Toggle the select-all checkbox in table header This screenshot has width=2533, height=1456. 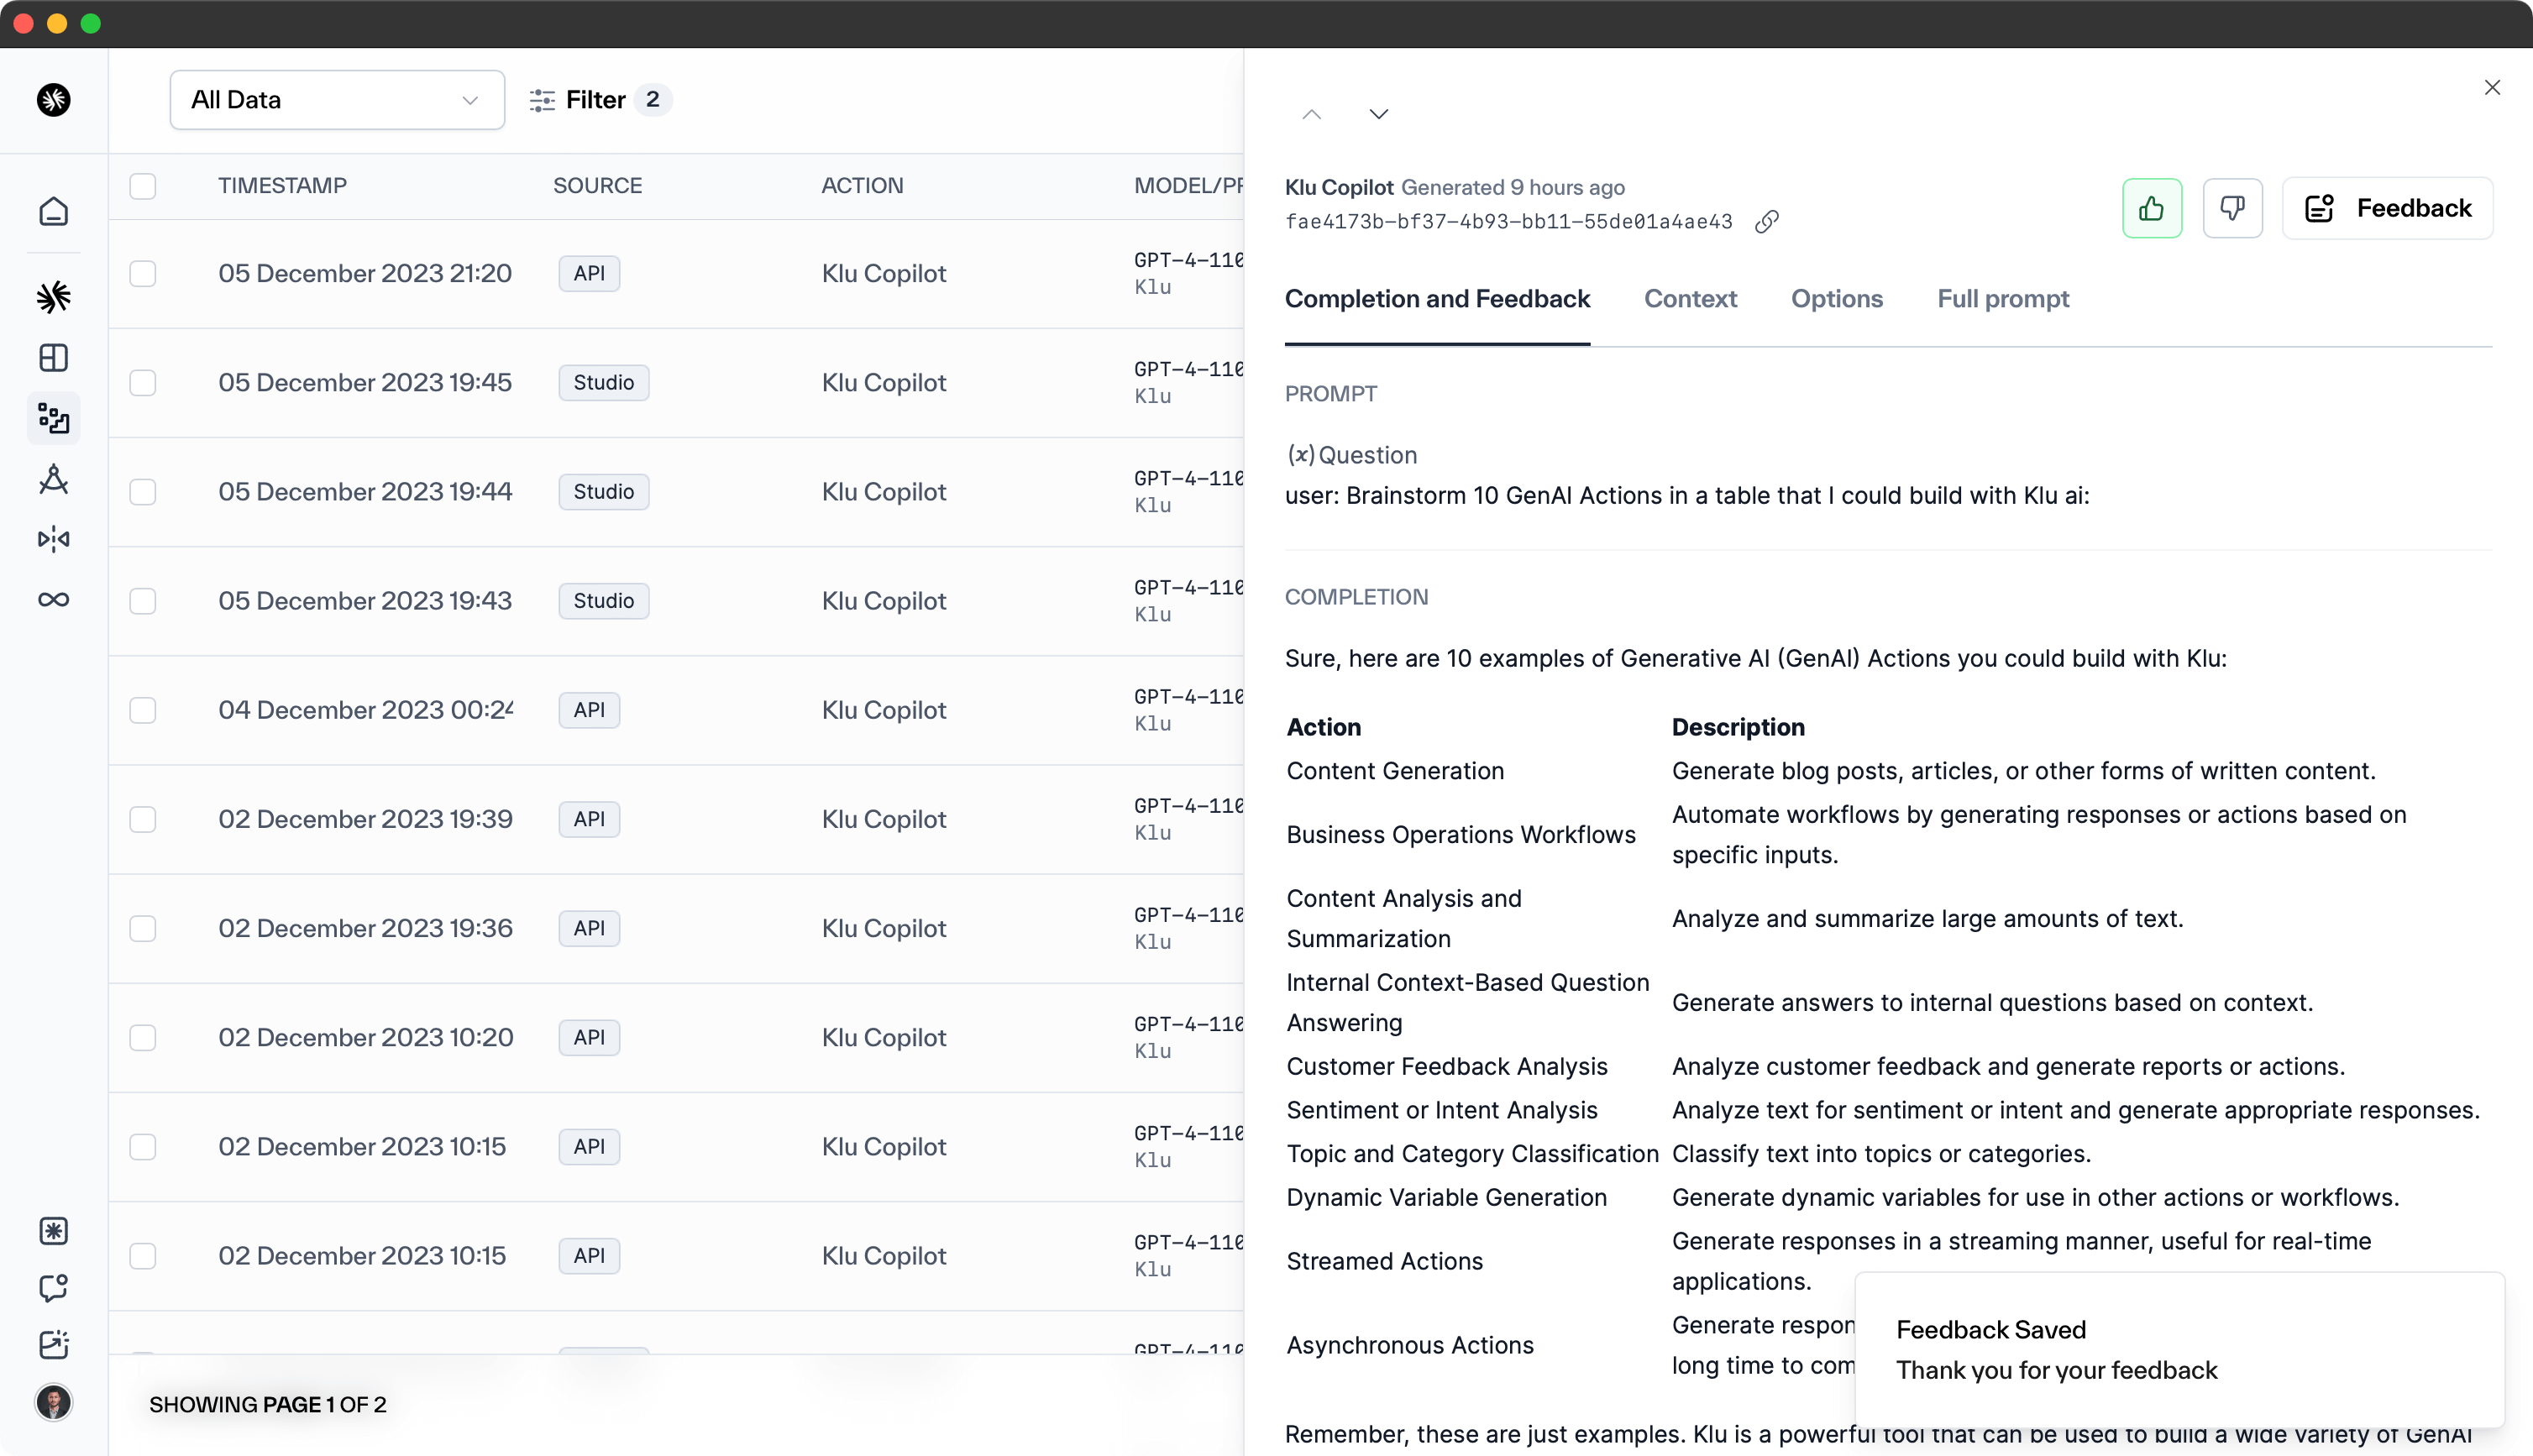click(x=143, y=186)
